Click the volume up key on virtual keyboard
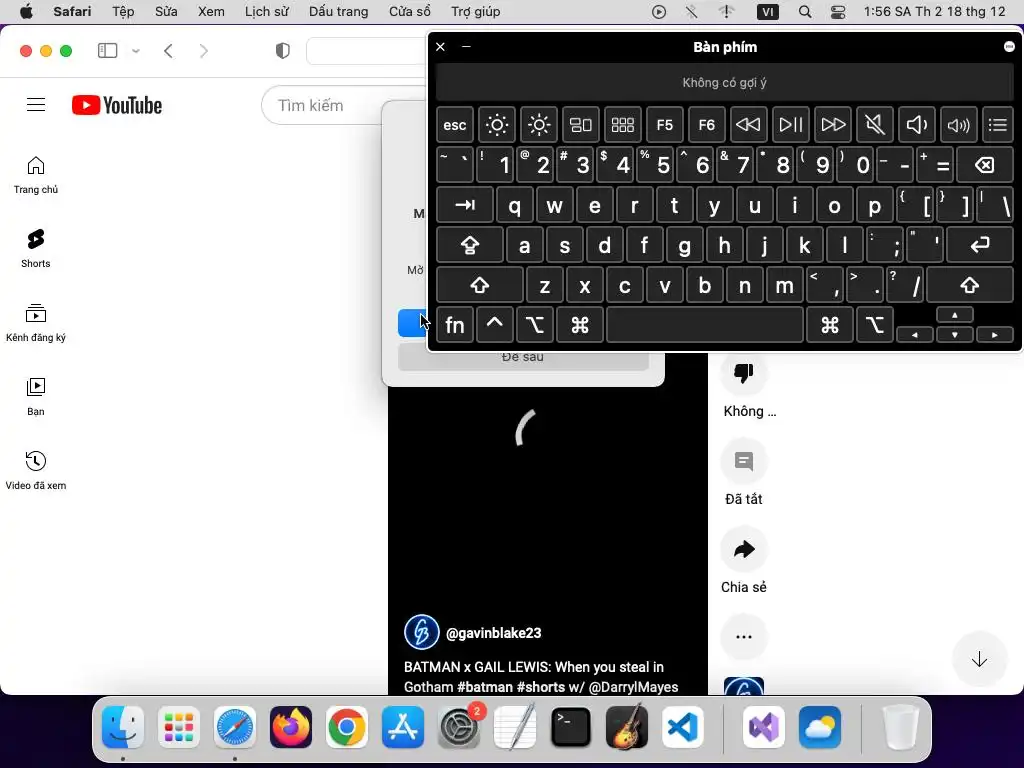 [959, 124]
